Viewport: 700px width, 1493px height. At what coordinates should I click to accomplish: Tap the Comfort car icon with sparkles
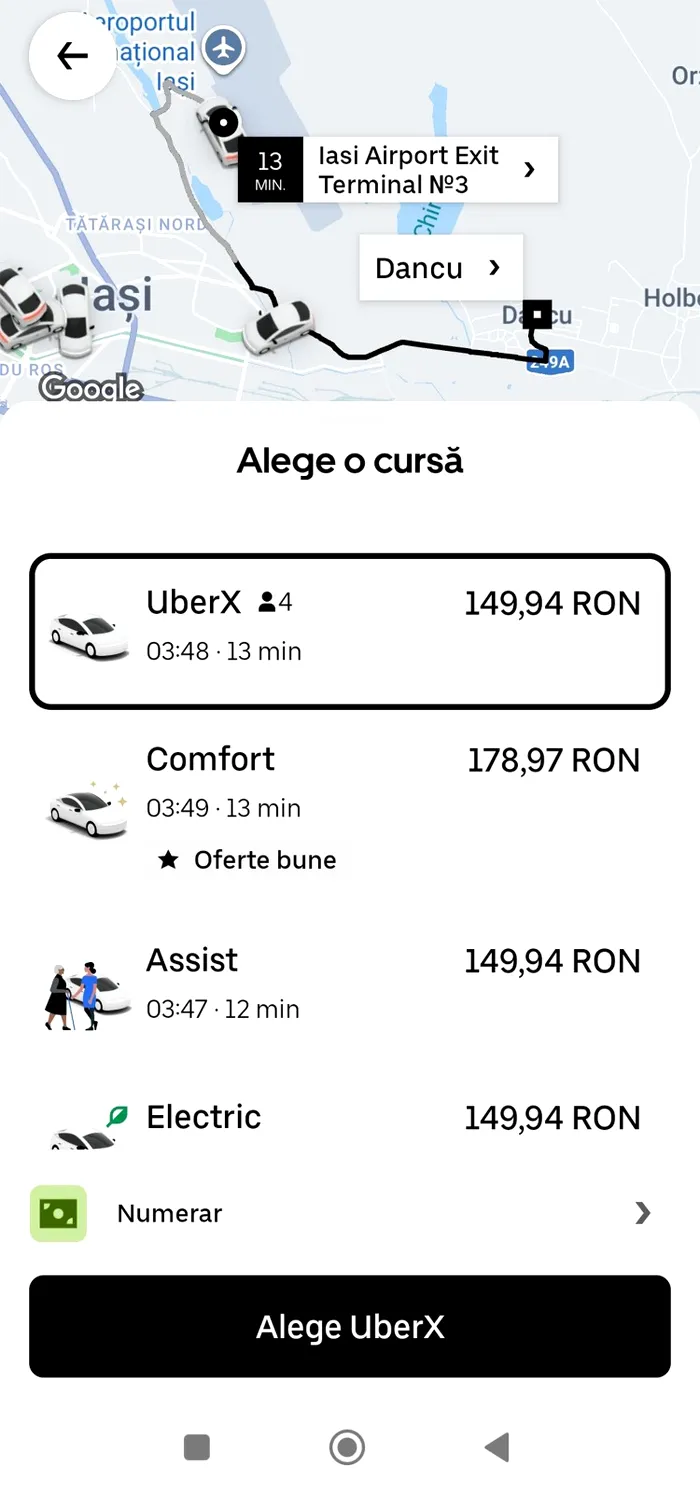point(87,805)
